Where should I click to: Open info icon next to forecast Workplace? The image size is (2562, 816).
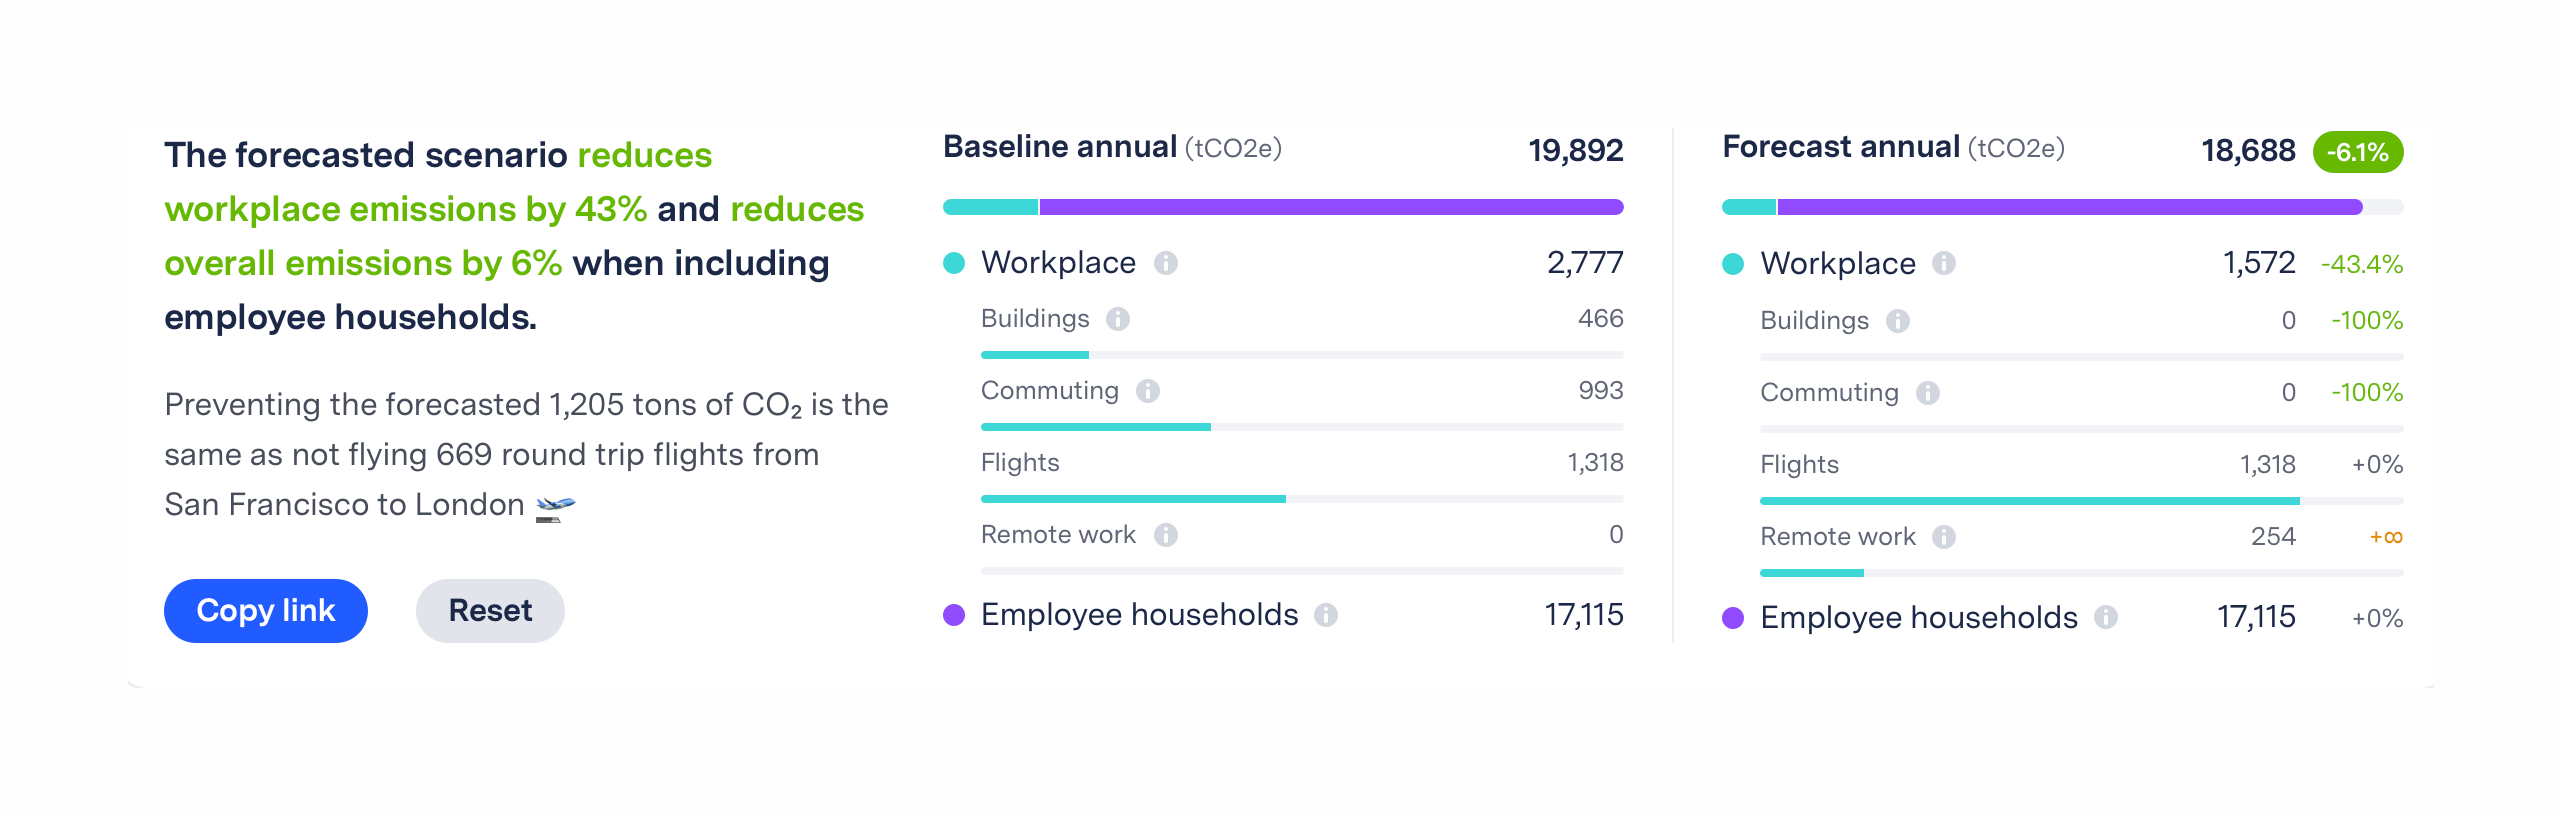tap(1943, 263)
